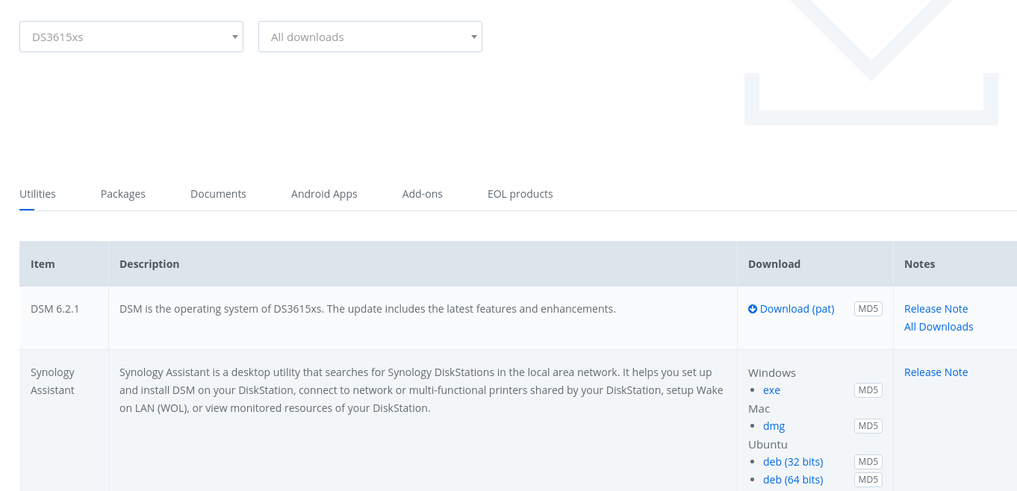Viewport: 1017px width, 491px height.
Task: Download the Windows exe of Synology Assistant
Action: point(771,390)
